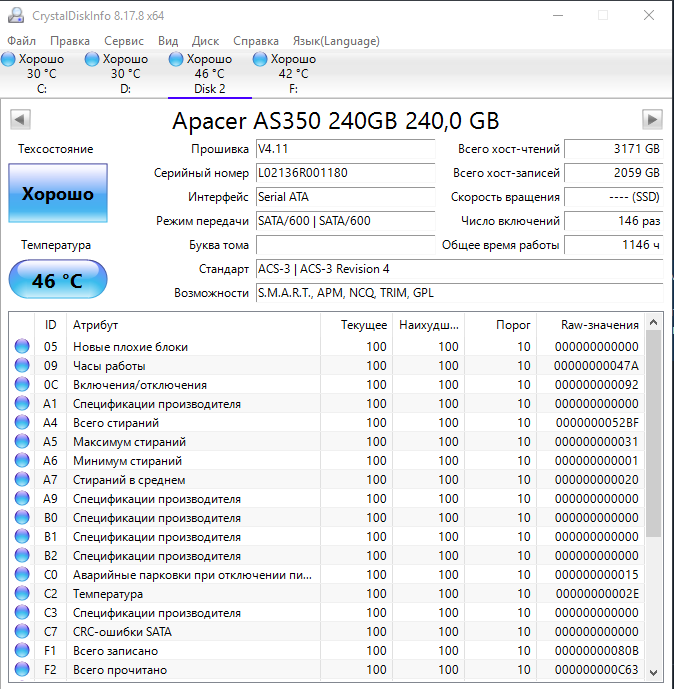
Task: Click the power-on count value 146 раз
Action: click(x=613, y=221)
